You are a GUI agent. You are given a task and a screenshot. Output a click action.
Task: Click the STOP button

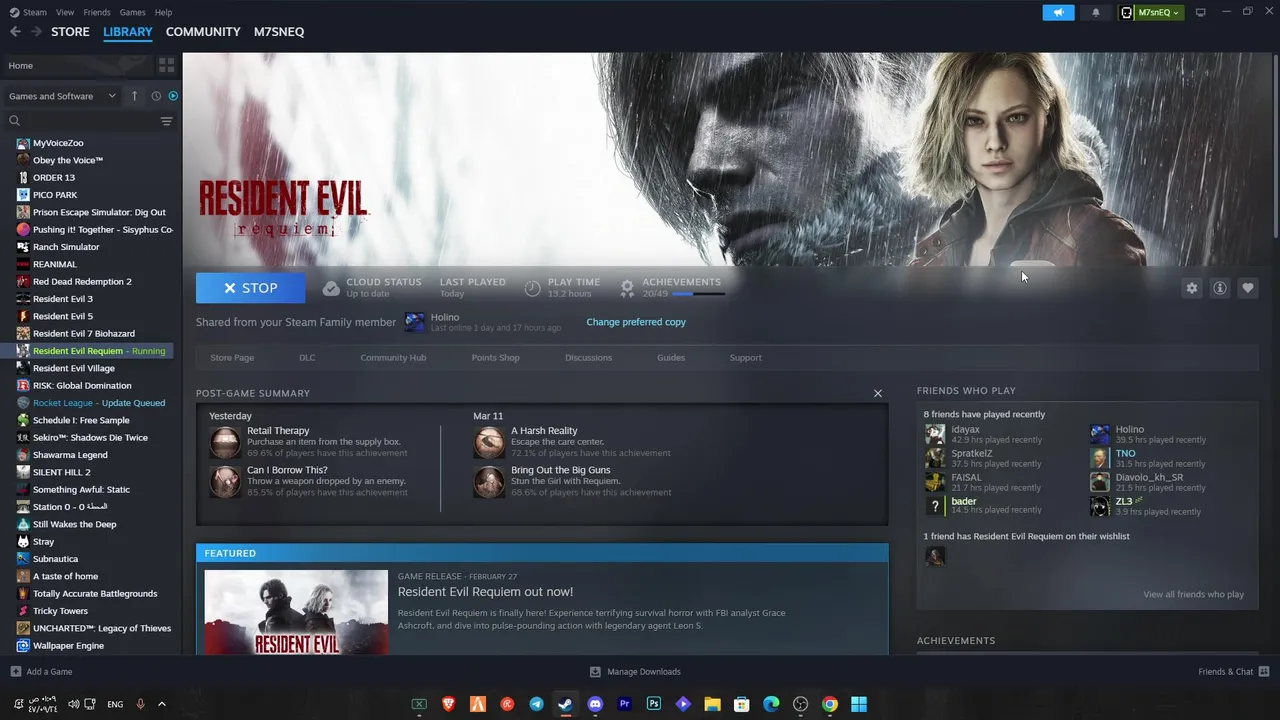point(251,288)
